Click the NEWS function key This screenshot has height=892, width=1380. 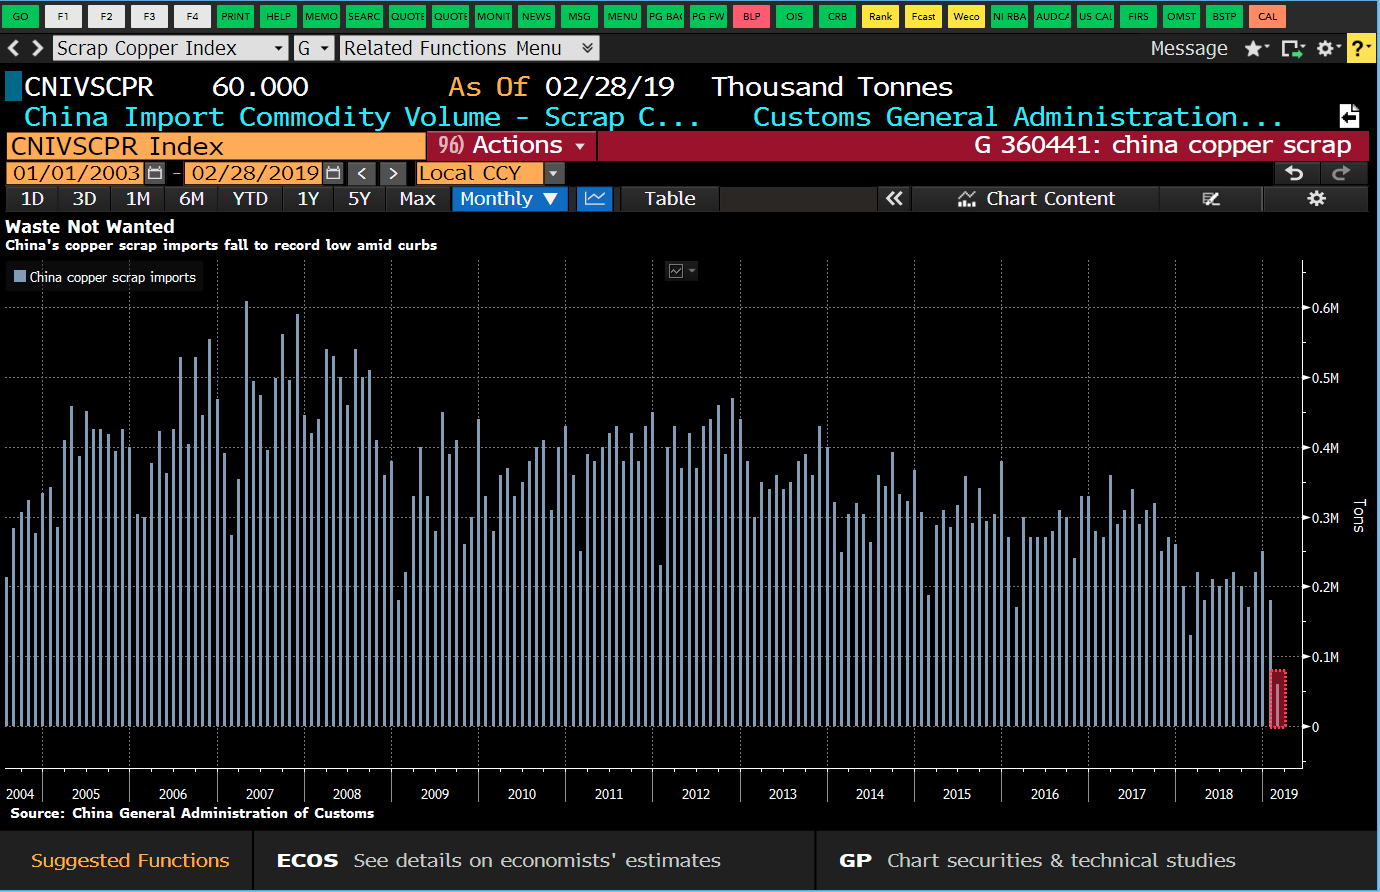click(536, 16)
